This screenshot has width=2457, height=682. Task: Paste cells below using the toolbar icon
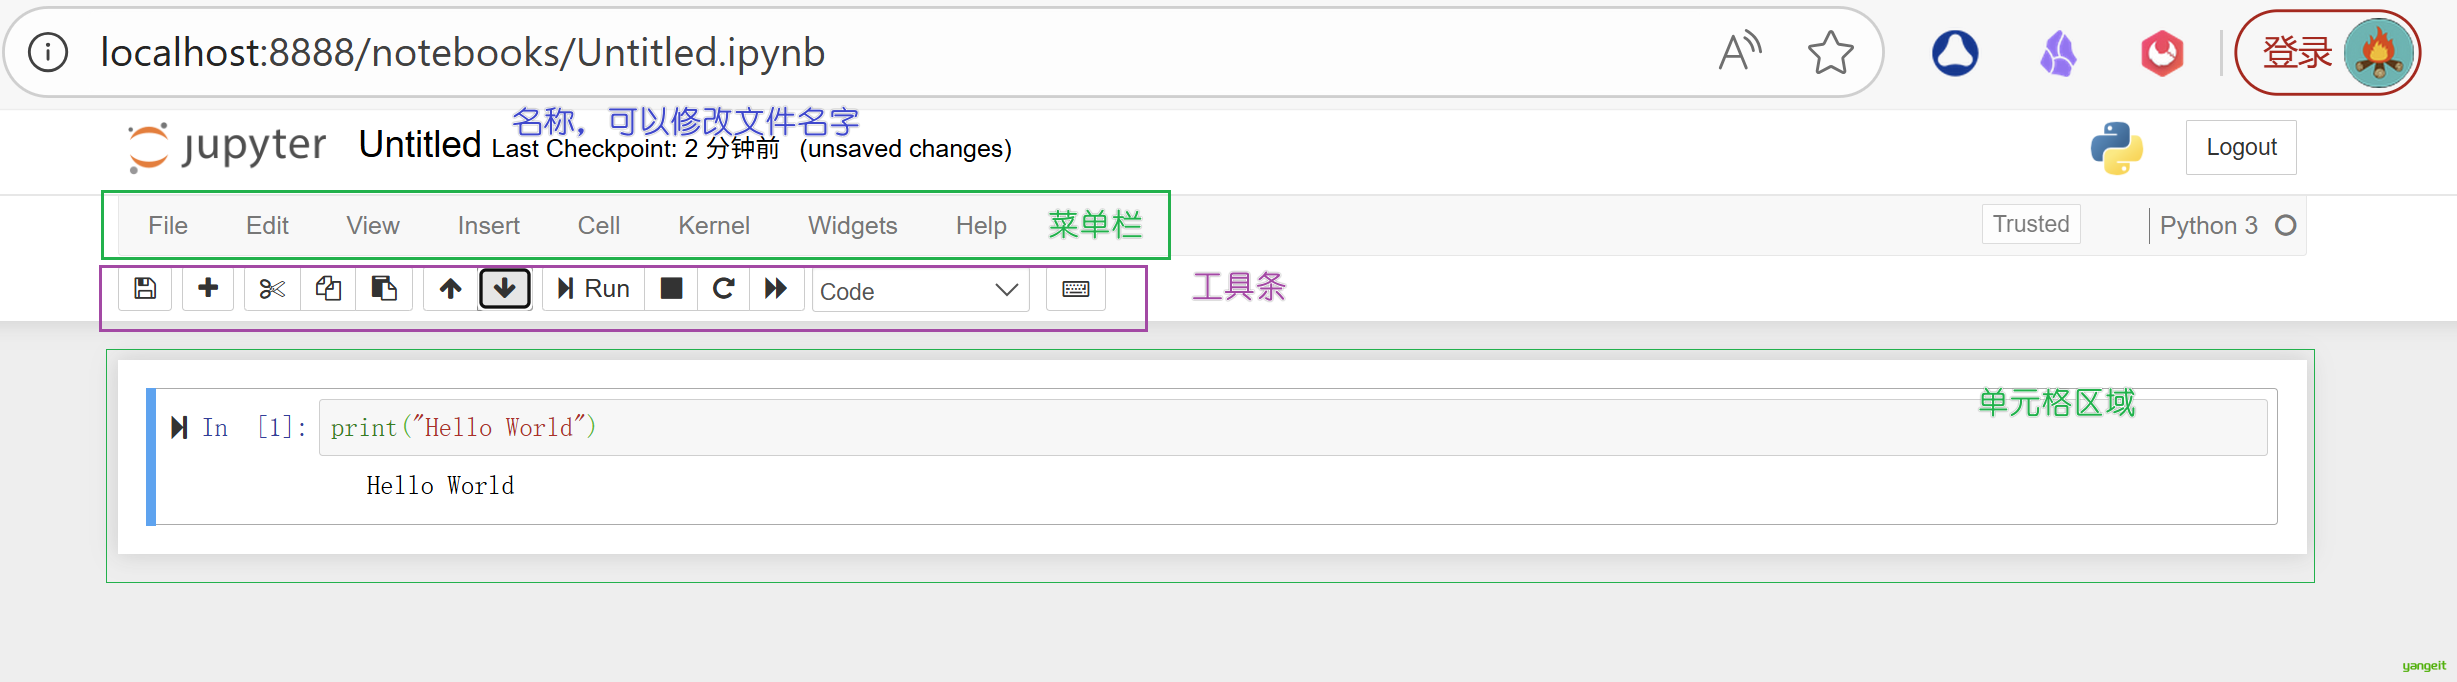click(x=384, y=289)
